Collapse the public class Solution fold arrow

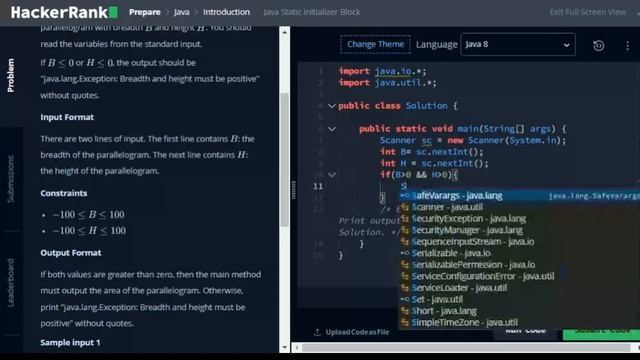pos(332,106)
